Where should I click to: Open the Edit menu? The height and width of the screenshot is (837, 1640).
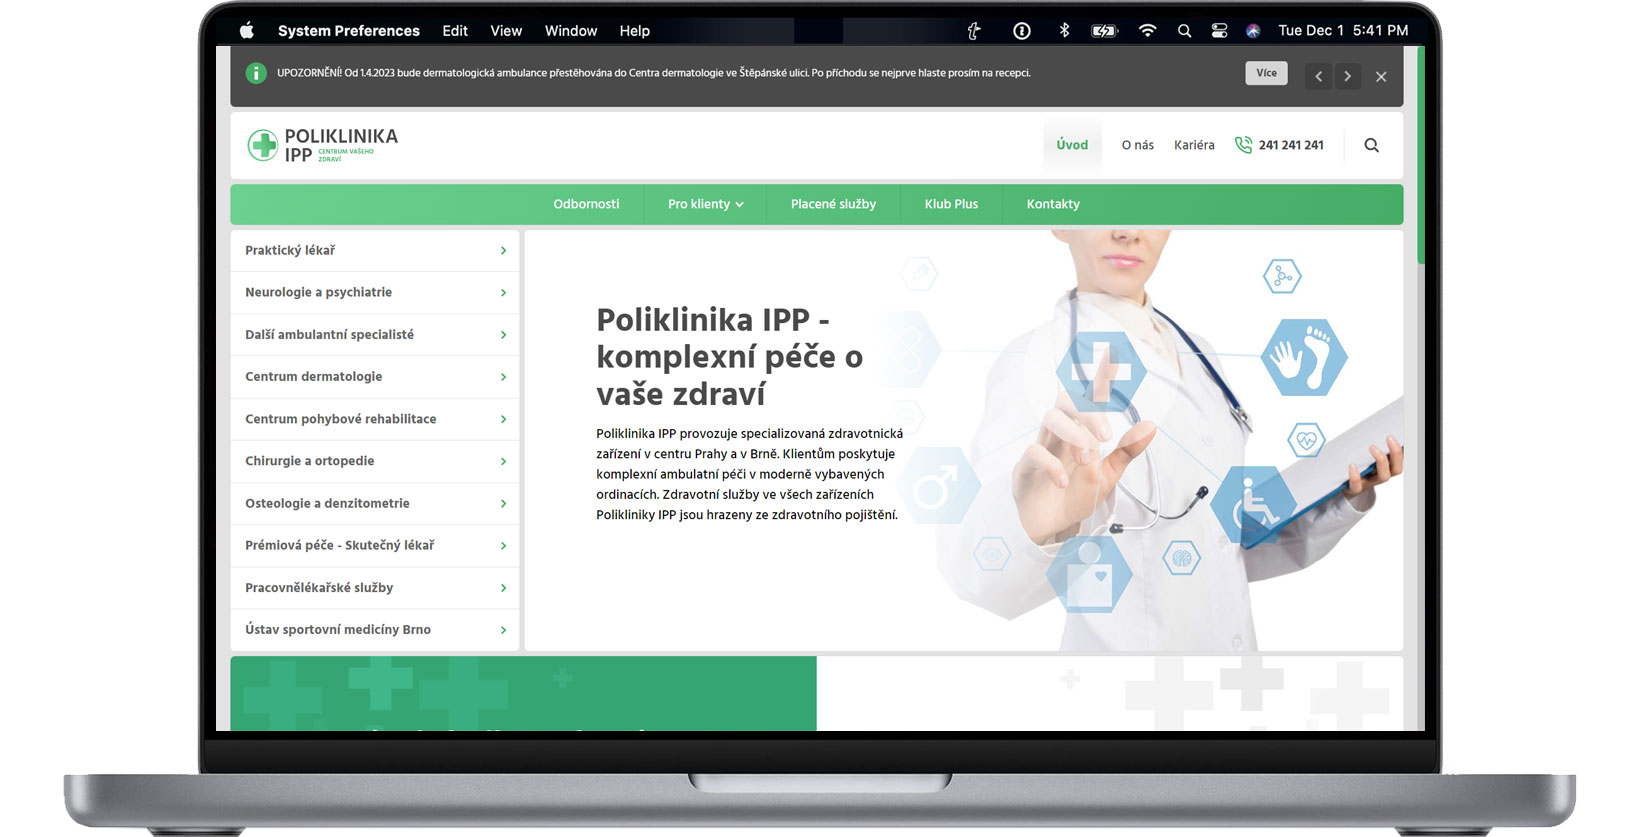click(455, 31)
